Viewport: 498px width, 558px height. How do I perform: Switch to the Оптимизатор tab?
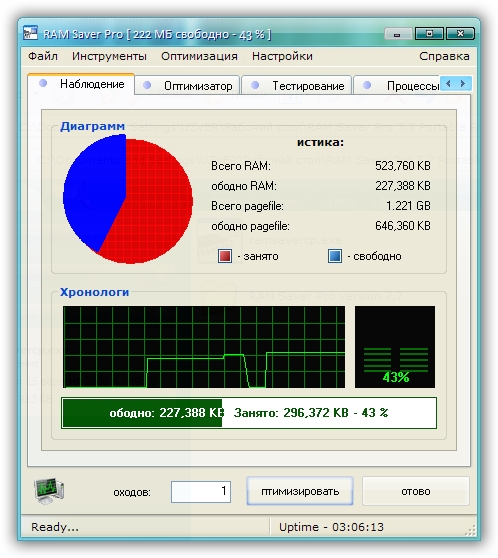(187, 85)
